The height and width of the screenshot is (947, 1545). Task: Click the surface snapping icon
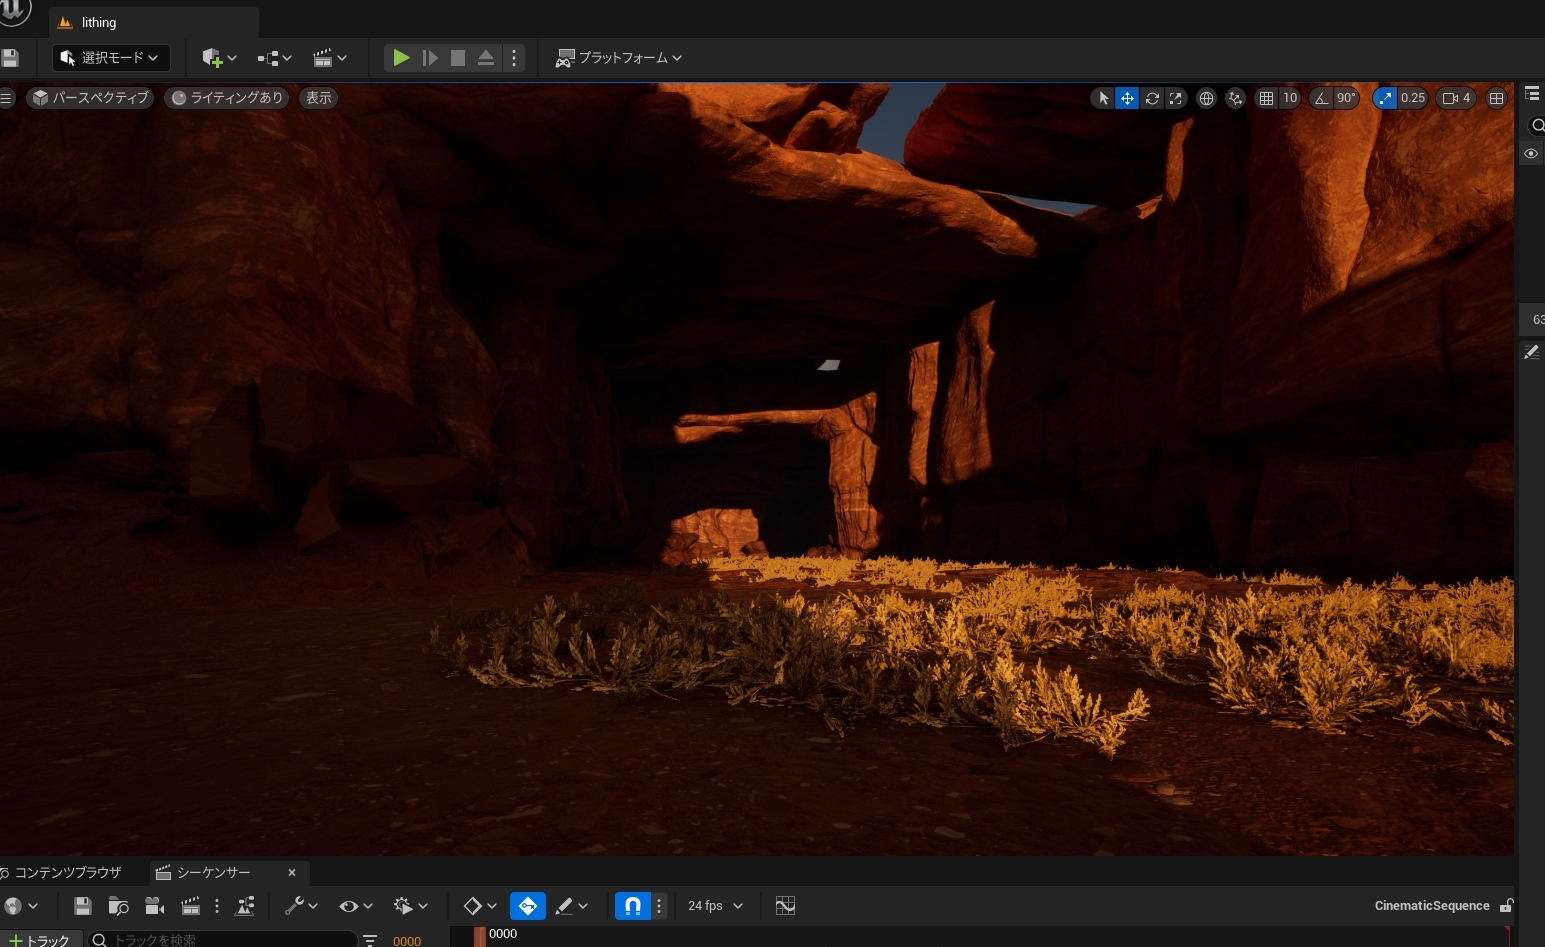1236,98
